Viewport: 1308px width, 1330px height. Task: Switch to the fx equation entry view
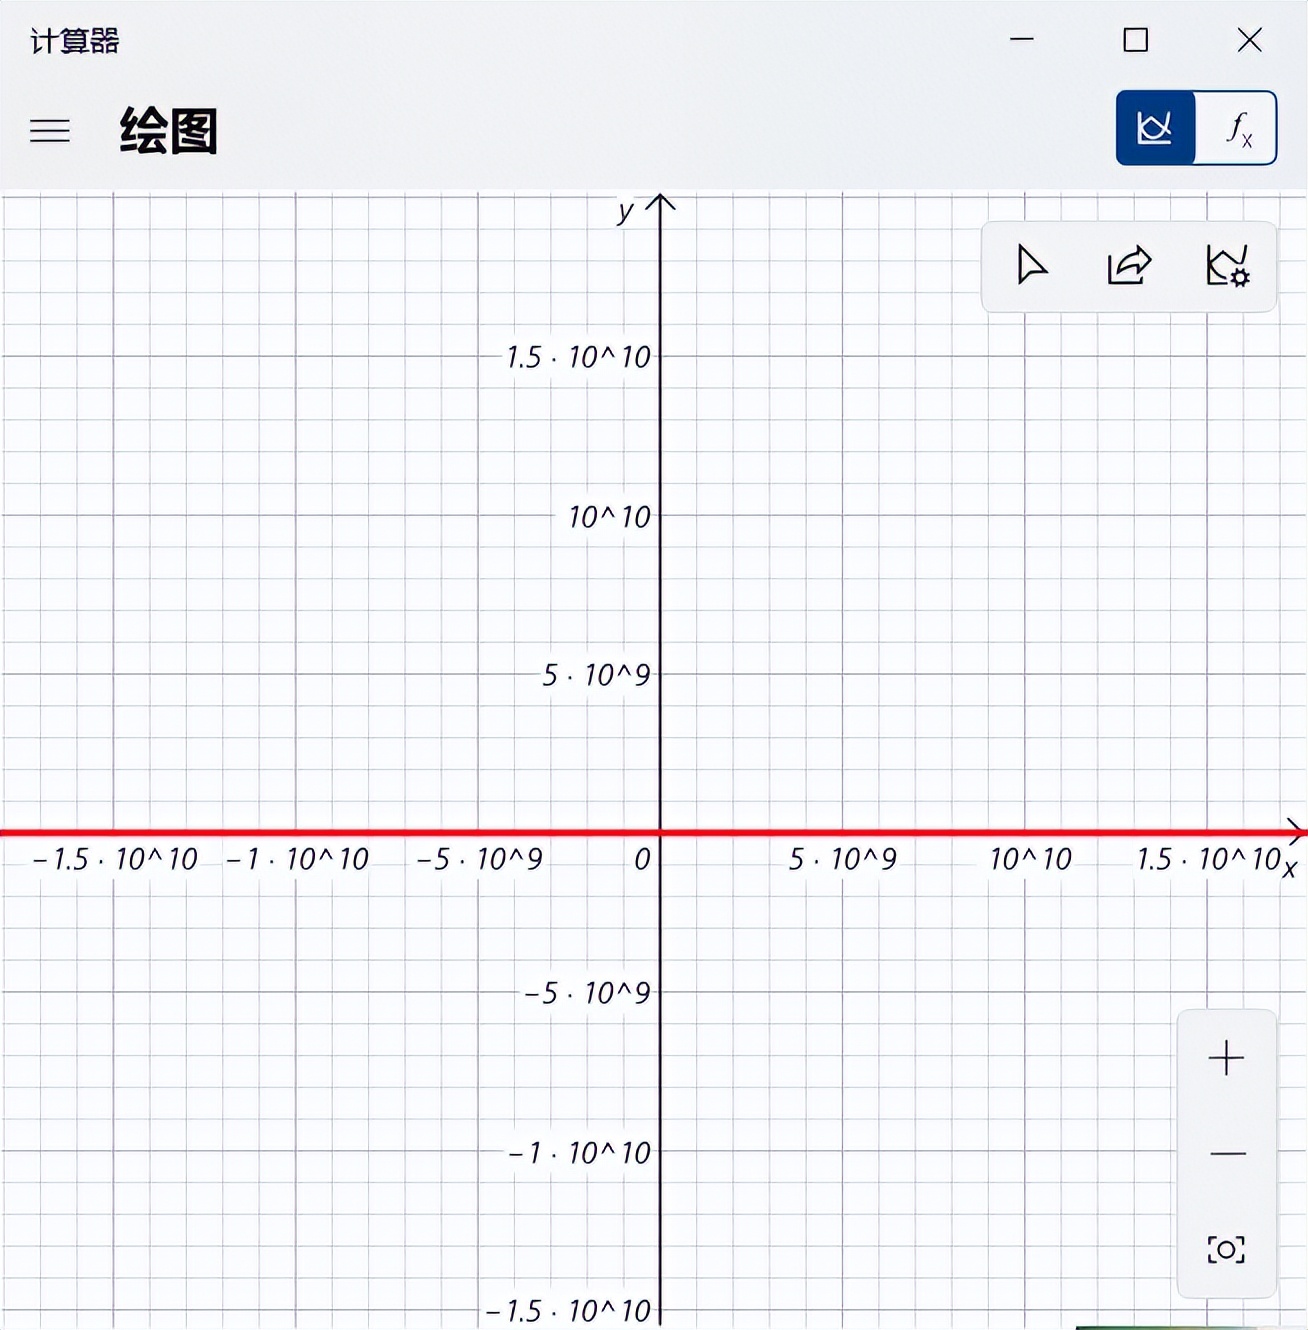coord(1237,128)
